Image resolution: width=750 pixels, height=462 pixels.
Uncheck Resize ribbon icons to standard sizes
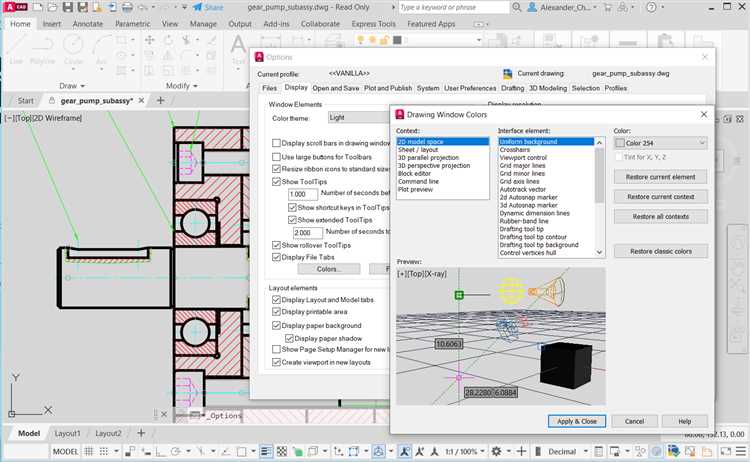pos(276,169)
